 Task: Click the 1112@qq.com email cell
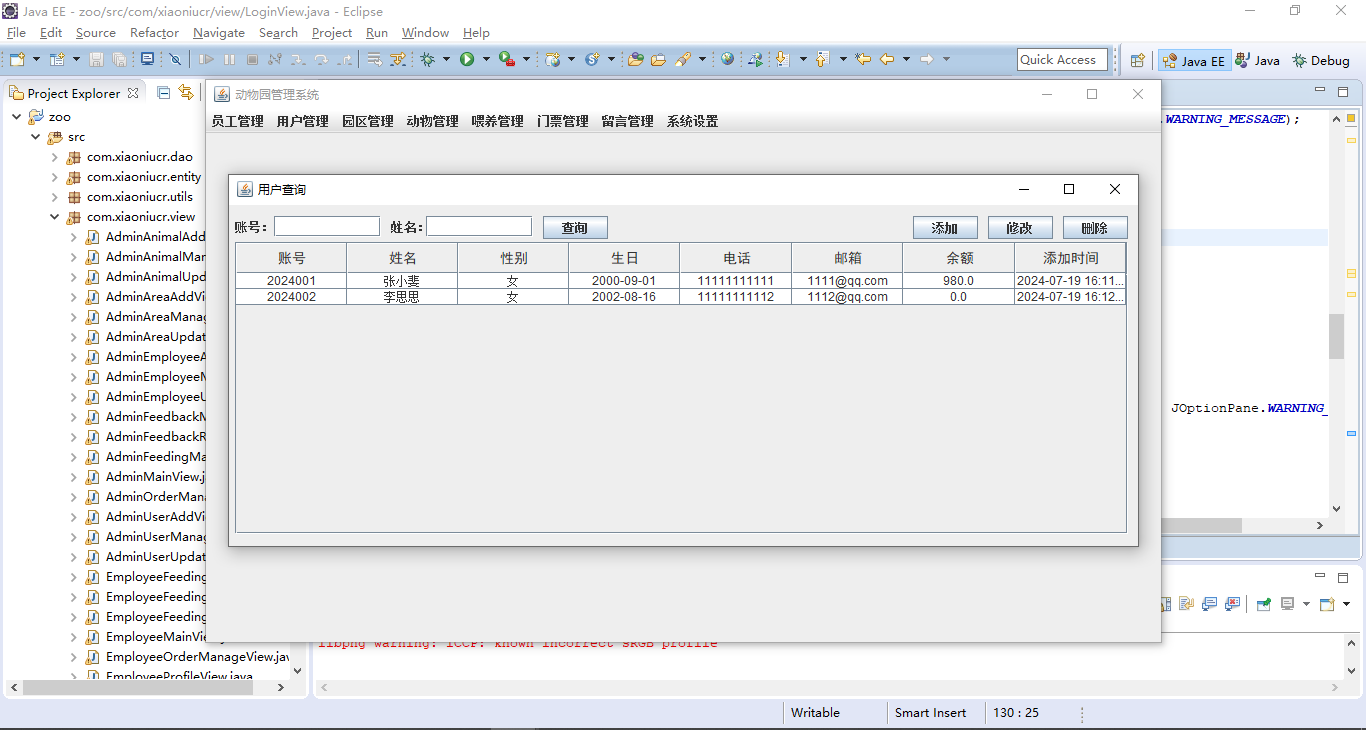[x=847, y=297]
